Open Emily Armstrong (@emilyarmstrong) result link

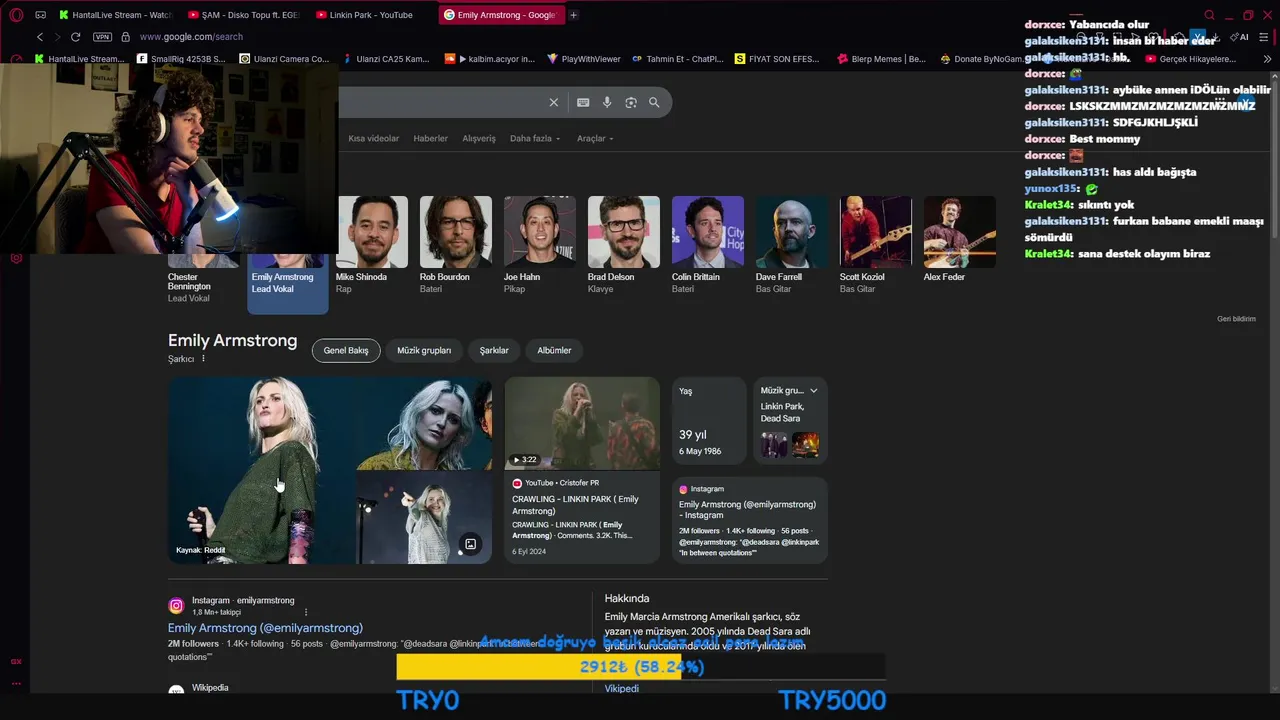click(265, 628)
